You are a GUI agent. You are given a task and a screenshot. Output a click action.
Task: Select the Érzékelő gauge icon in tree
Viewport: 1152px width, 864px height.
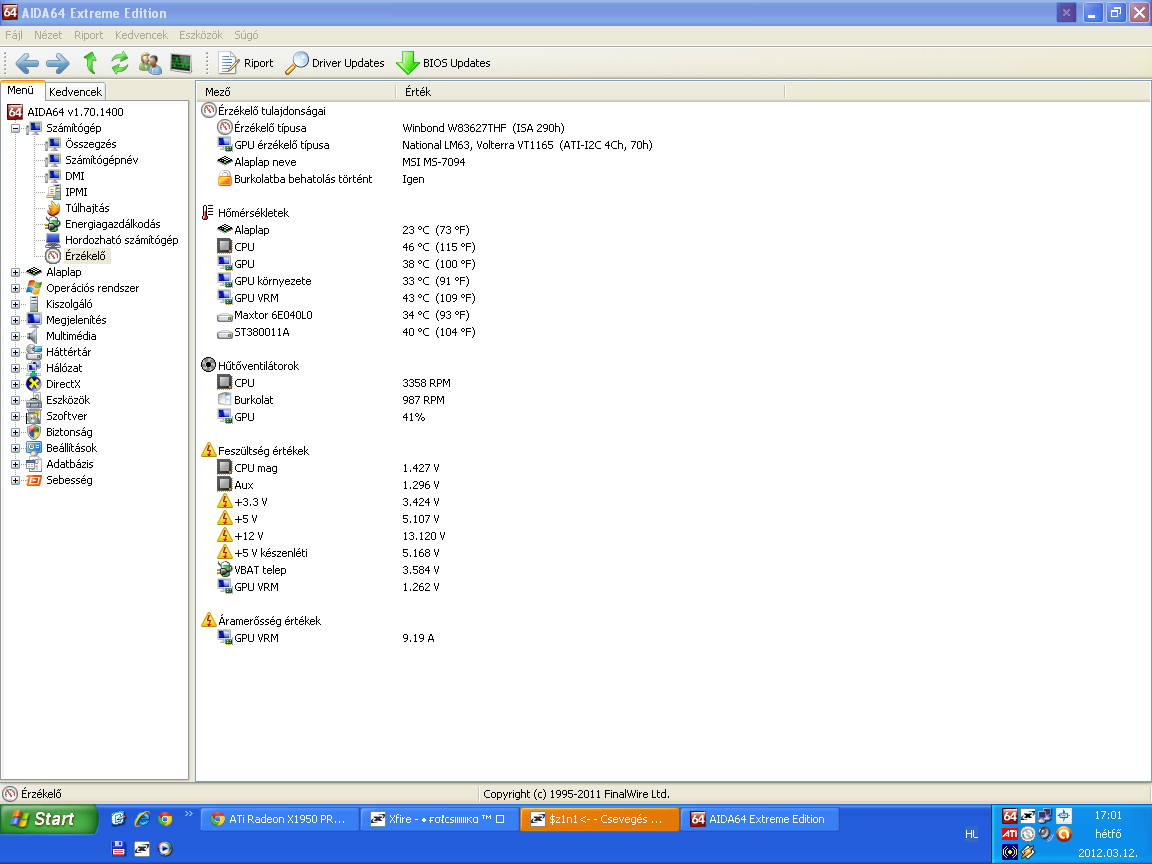(53, 256)
